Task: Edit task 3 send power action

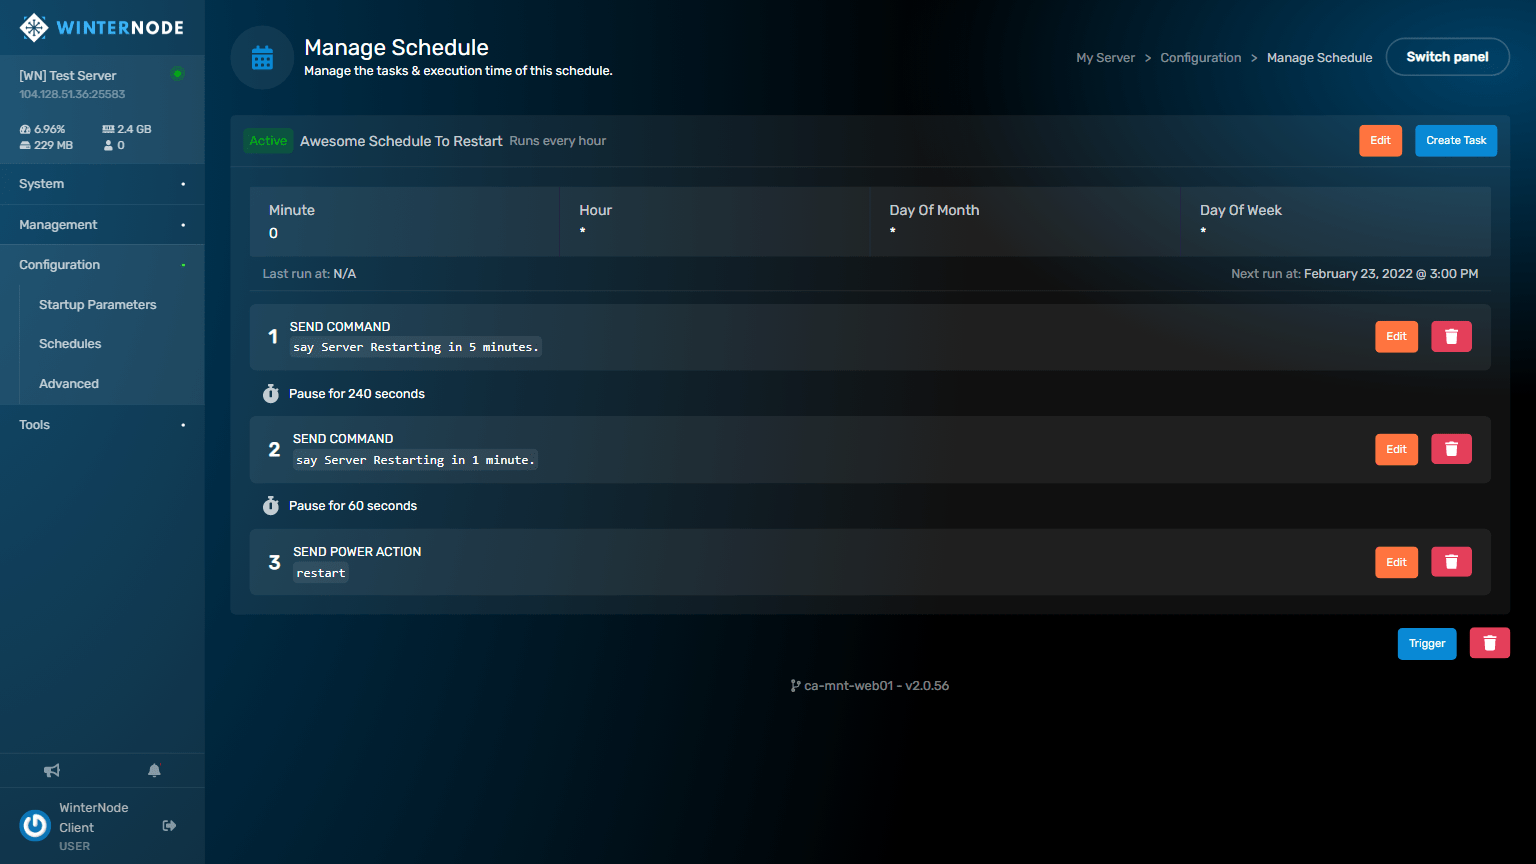Action: (1396, 562)
